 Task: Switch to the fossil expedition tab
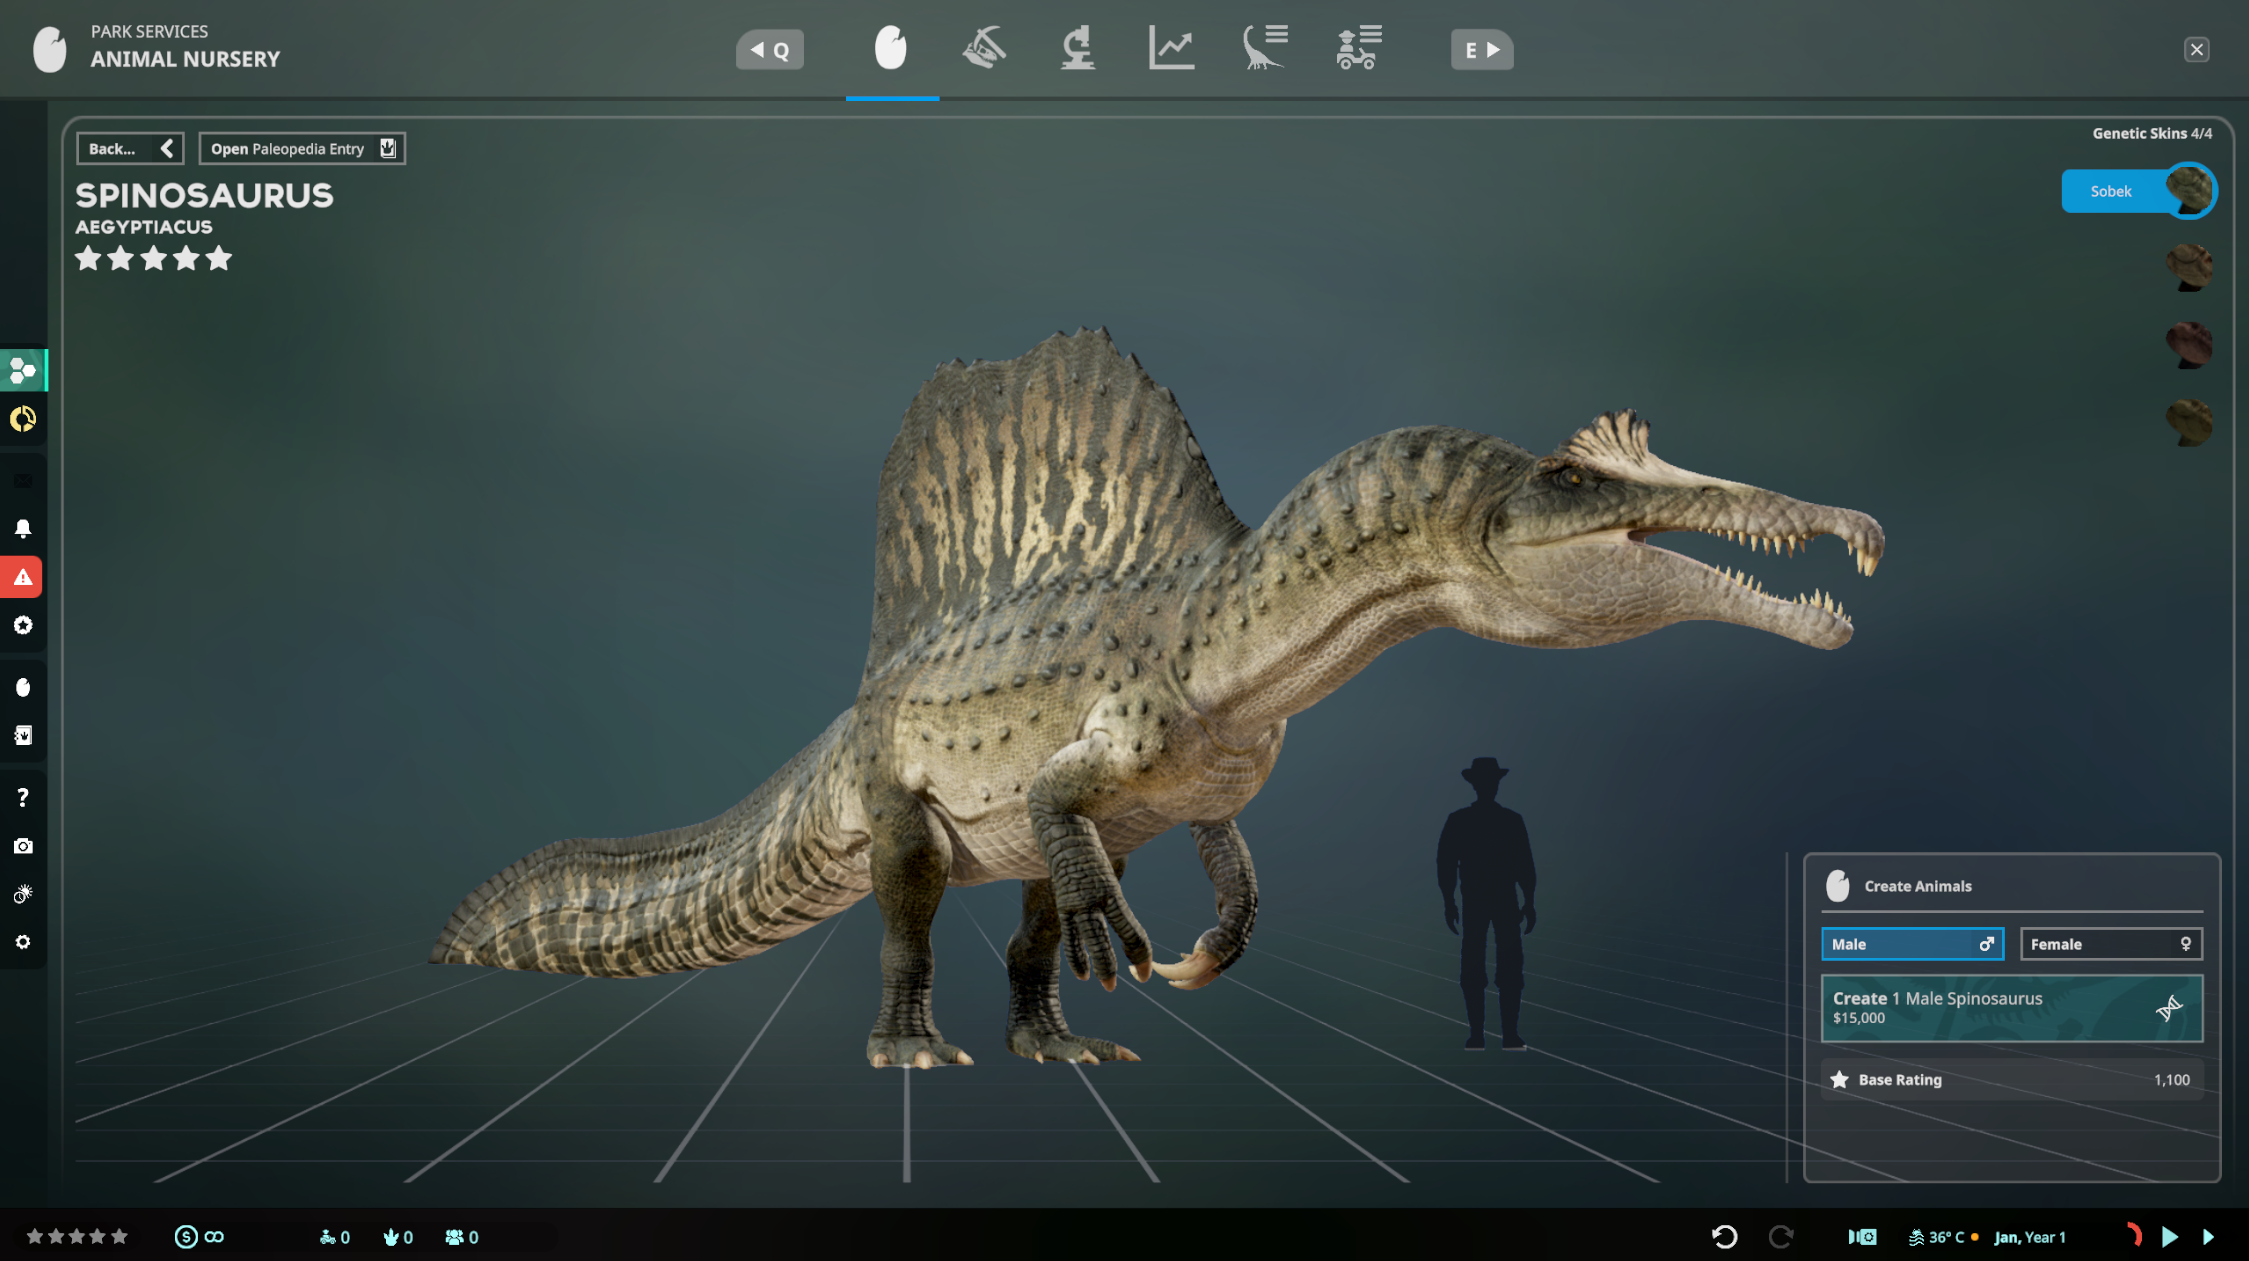click(984, 49)
